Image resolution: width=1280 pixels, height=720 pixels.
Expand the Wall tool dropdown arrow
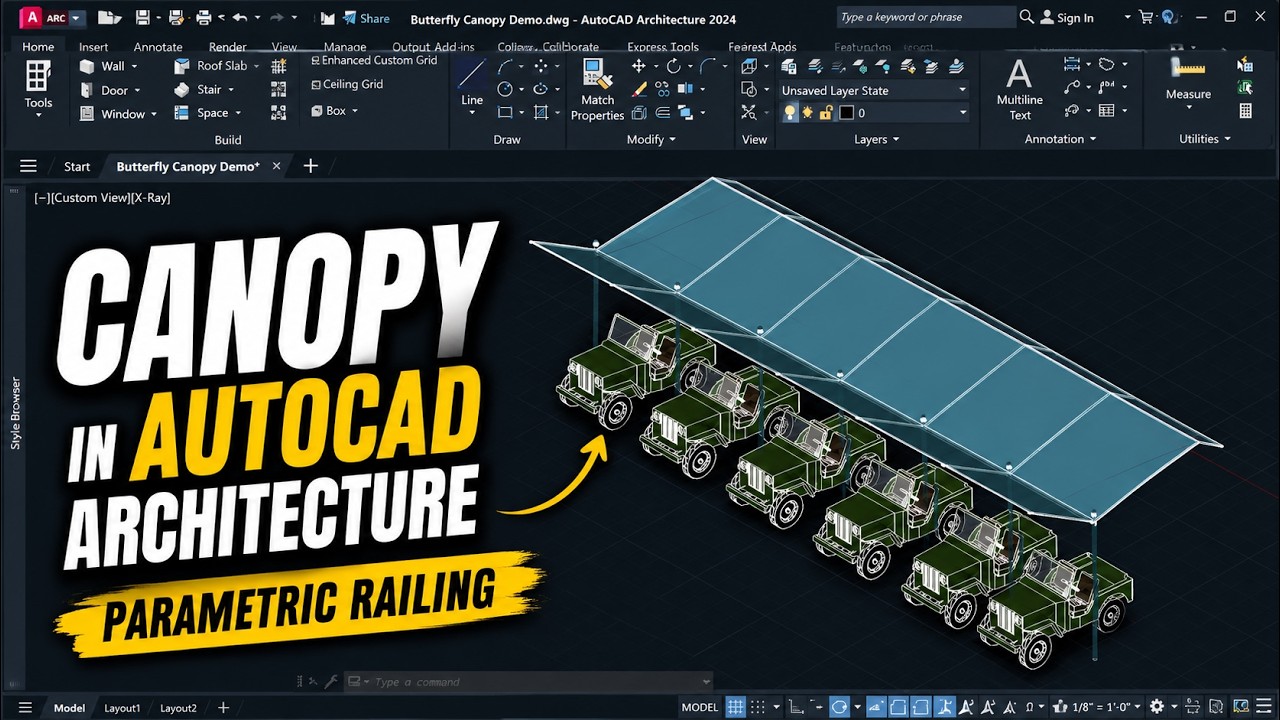pos(134,66)
